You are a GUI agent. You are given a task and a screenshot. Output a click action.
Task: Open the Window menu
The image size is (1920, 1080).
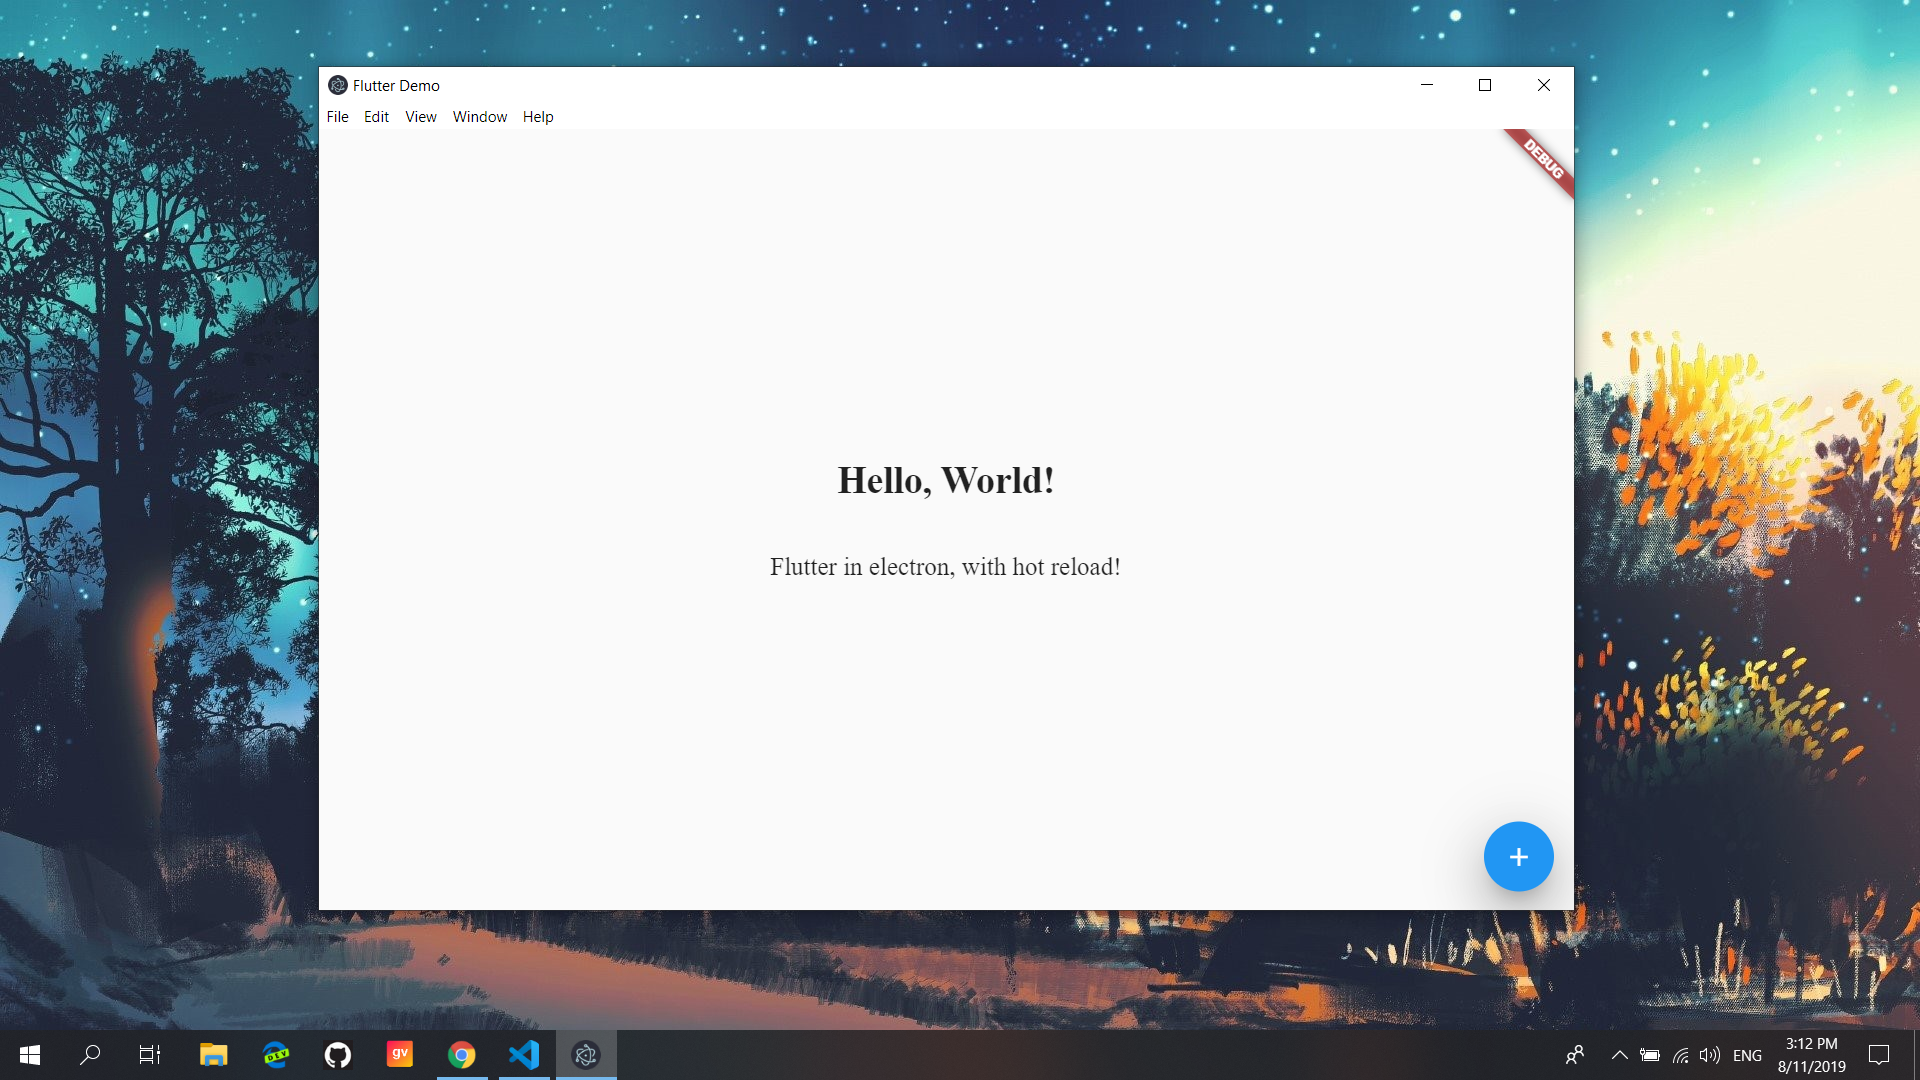479,117
